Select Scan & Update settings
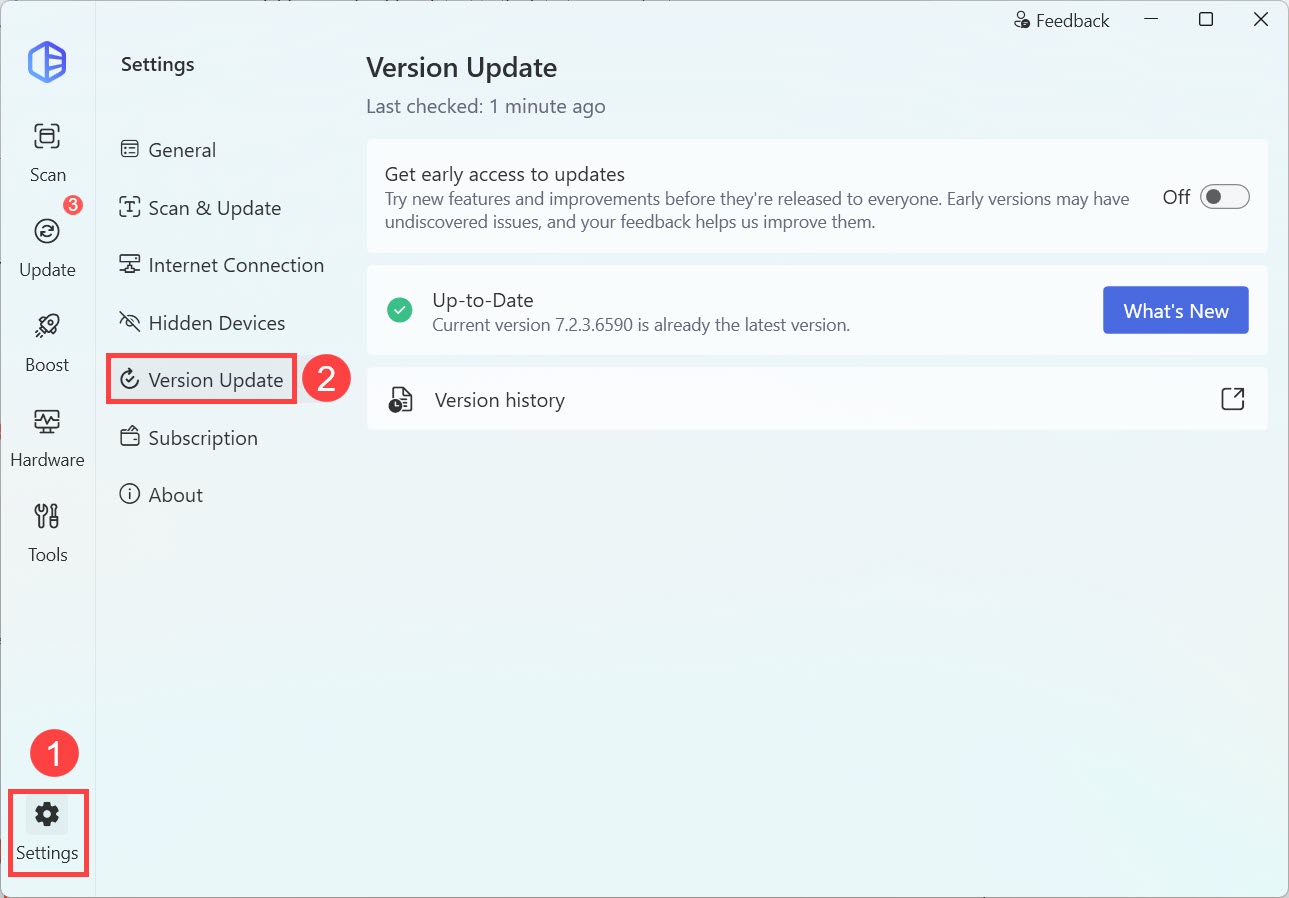The height and width of the screenshot is (898, 1289). point(200,208)
